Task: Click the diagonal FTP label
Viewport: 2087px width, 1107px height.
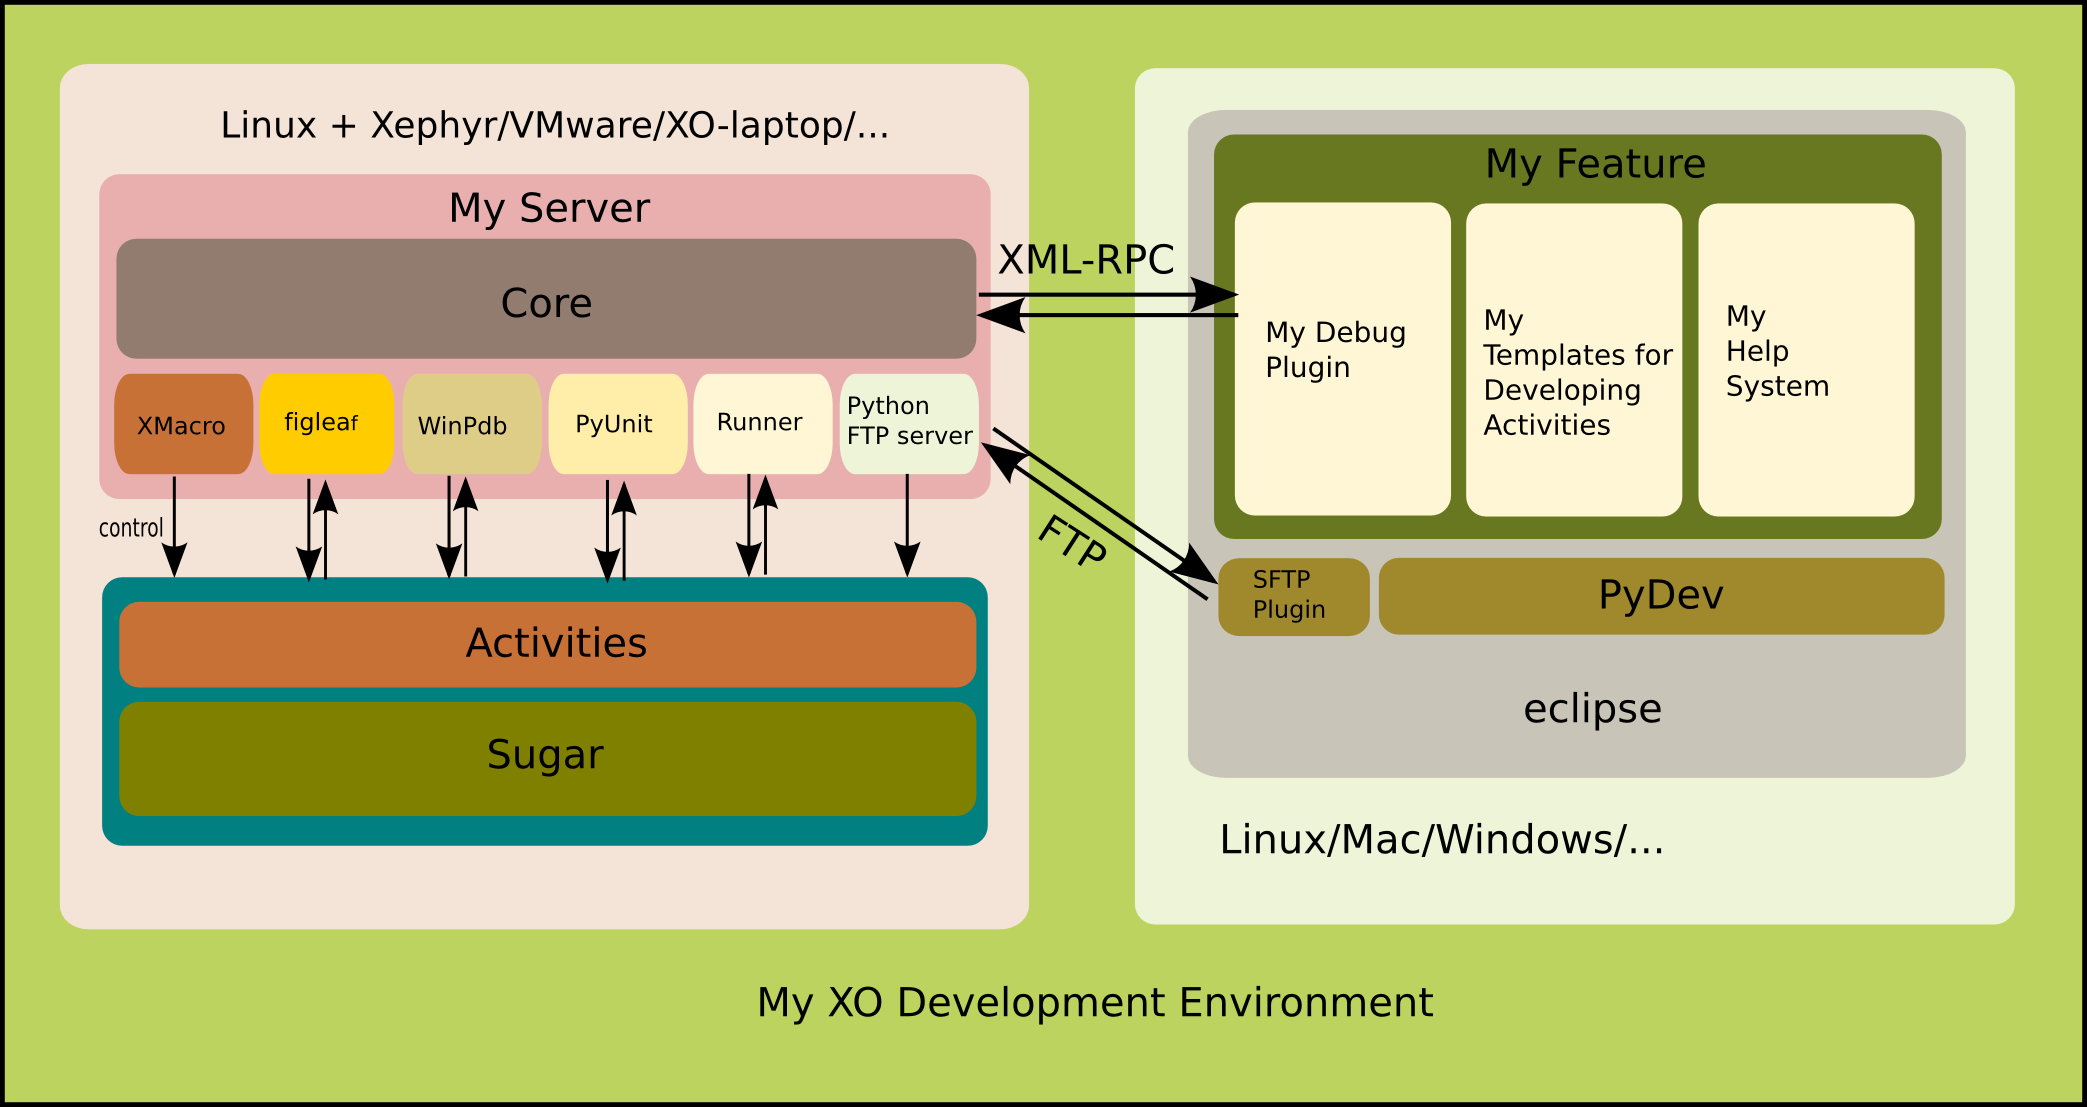Action: click(1072, 541)
